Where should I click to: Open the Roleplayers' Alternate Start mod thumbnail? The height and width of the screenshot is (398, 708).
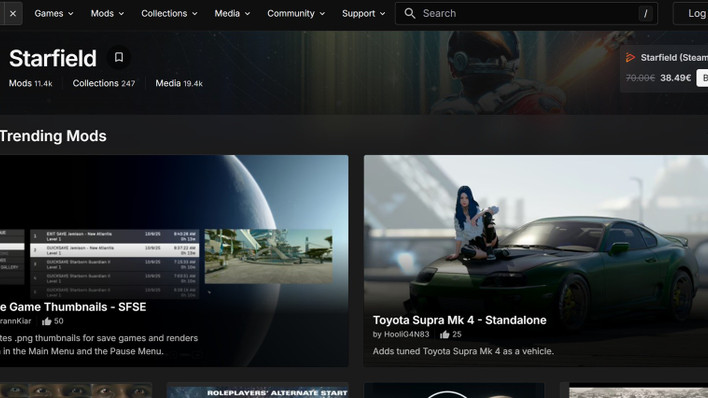coord(257,391)
